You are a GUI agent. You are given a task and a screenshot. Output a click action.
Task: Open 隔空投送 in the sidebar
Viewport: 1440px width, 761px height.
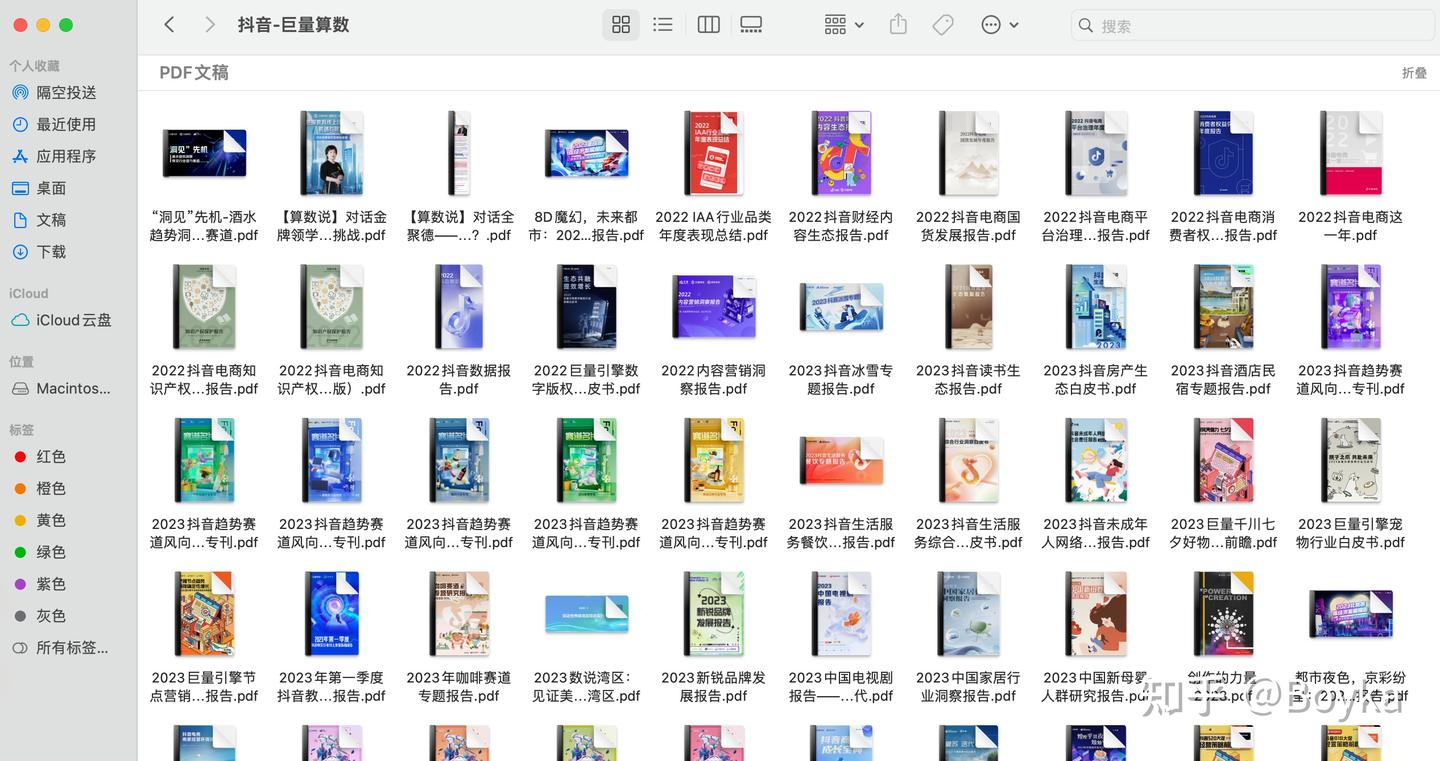[68, 92]
